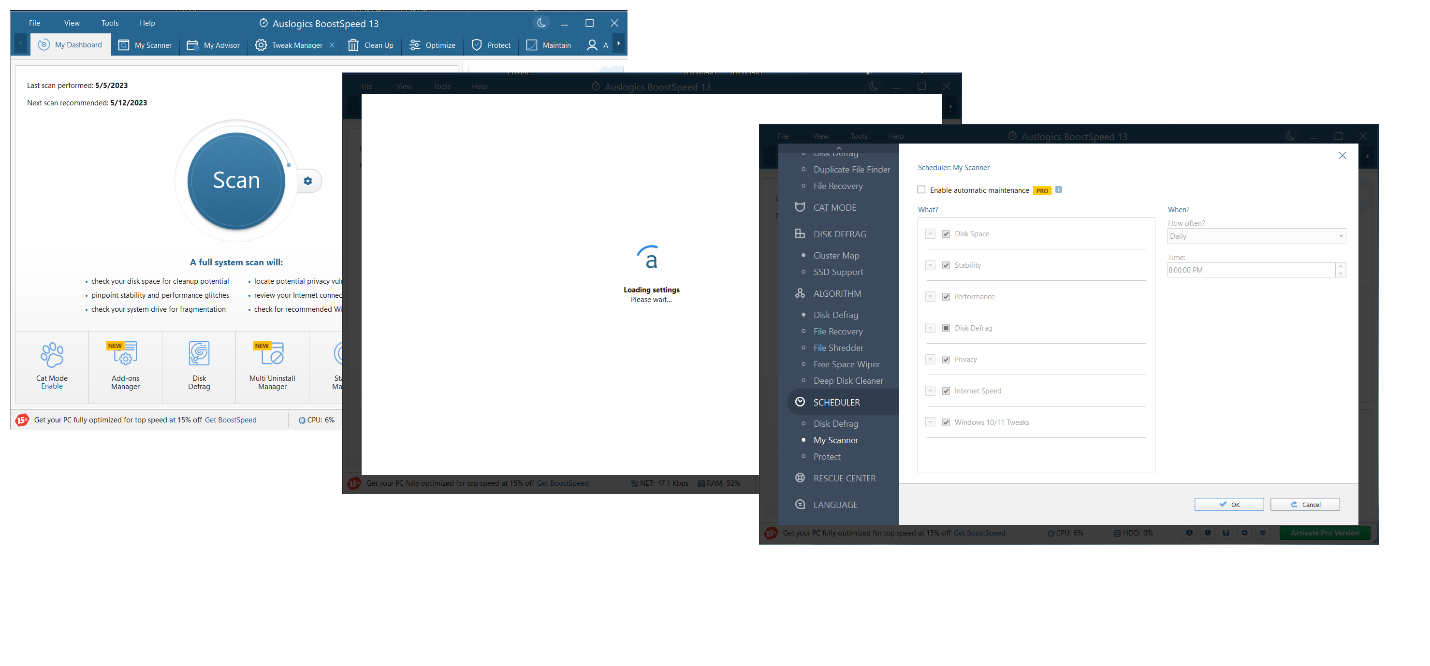Expand the Disk Space row arrow
1430x666 pixels.
tap(930, 234)
